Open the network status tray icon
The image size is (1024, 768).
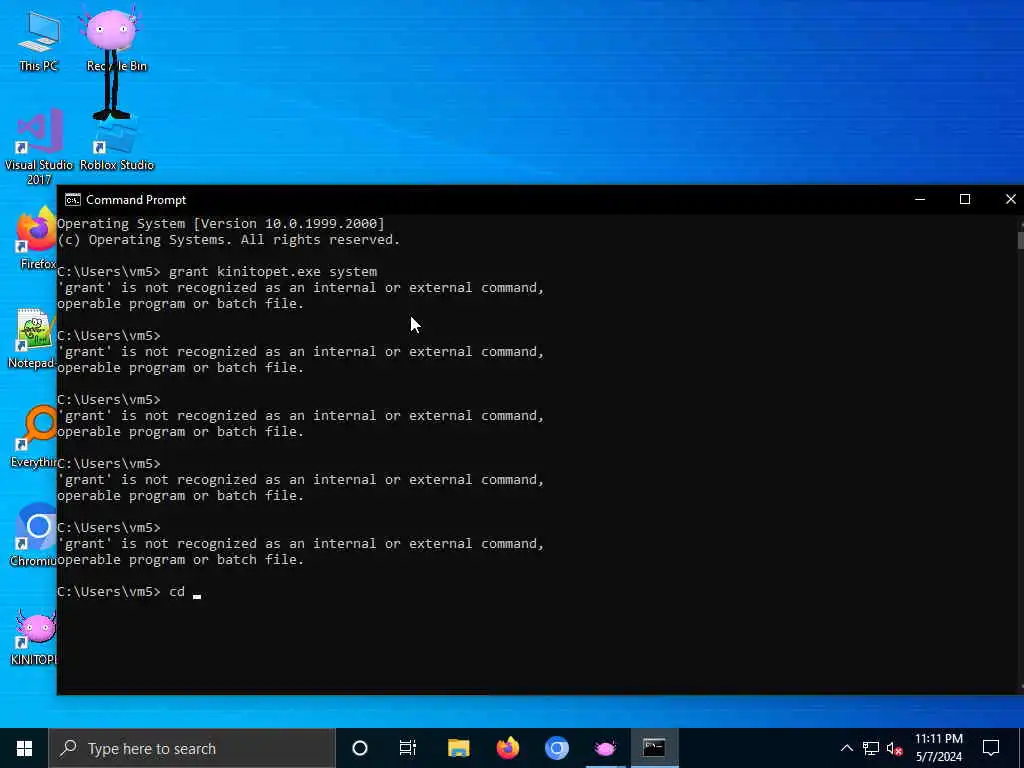[x=871, y=748]
